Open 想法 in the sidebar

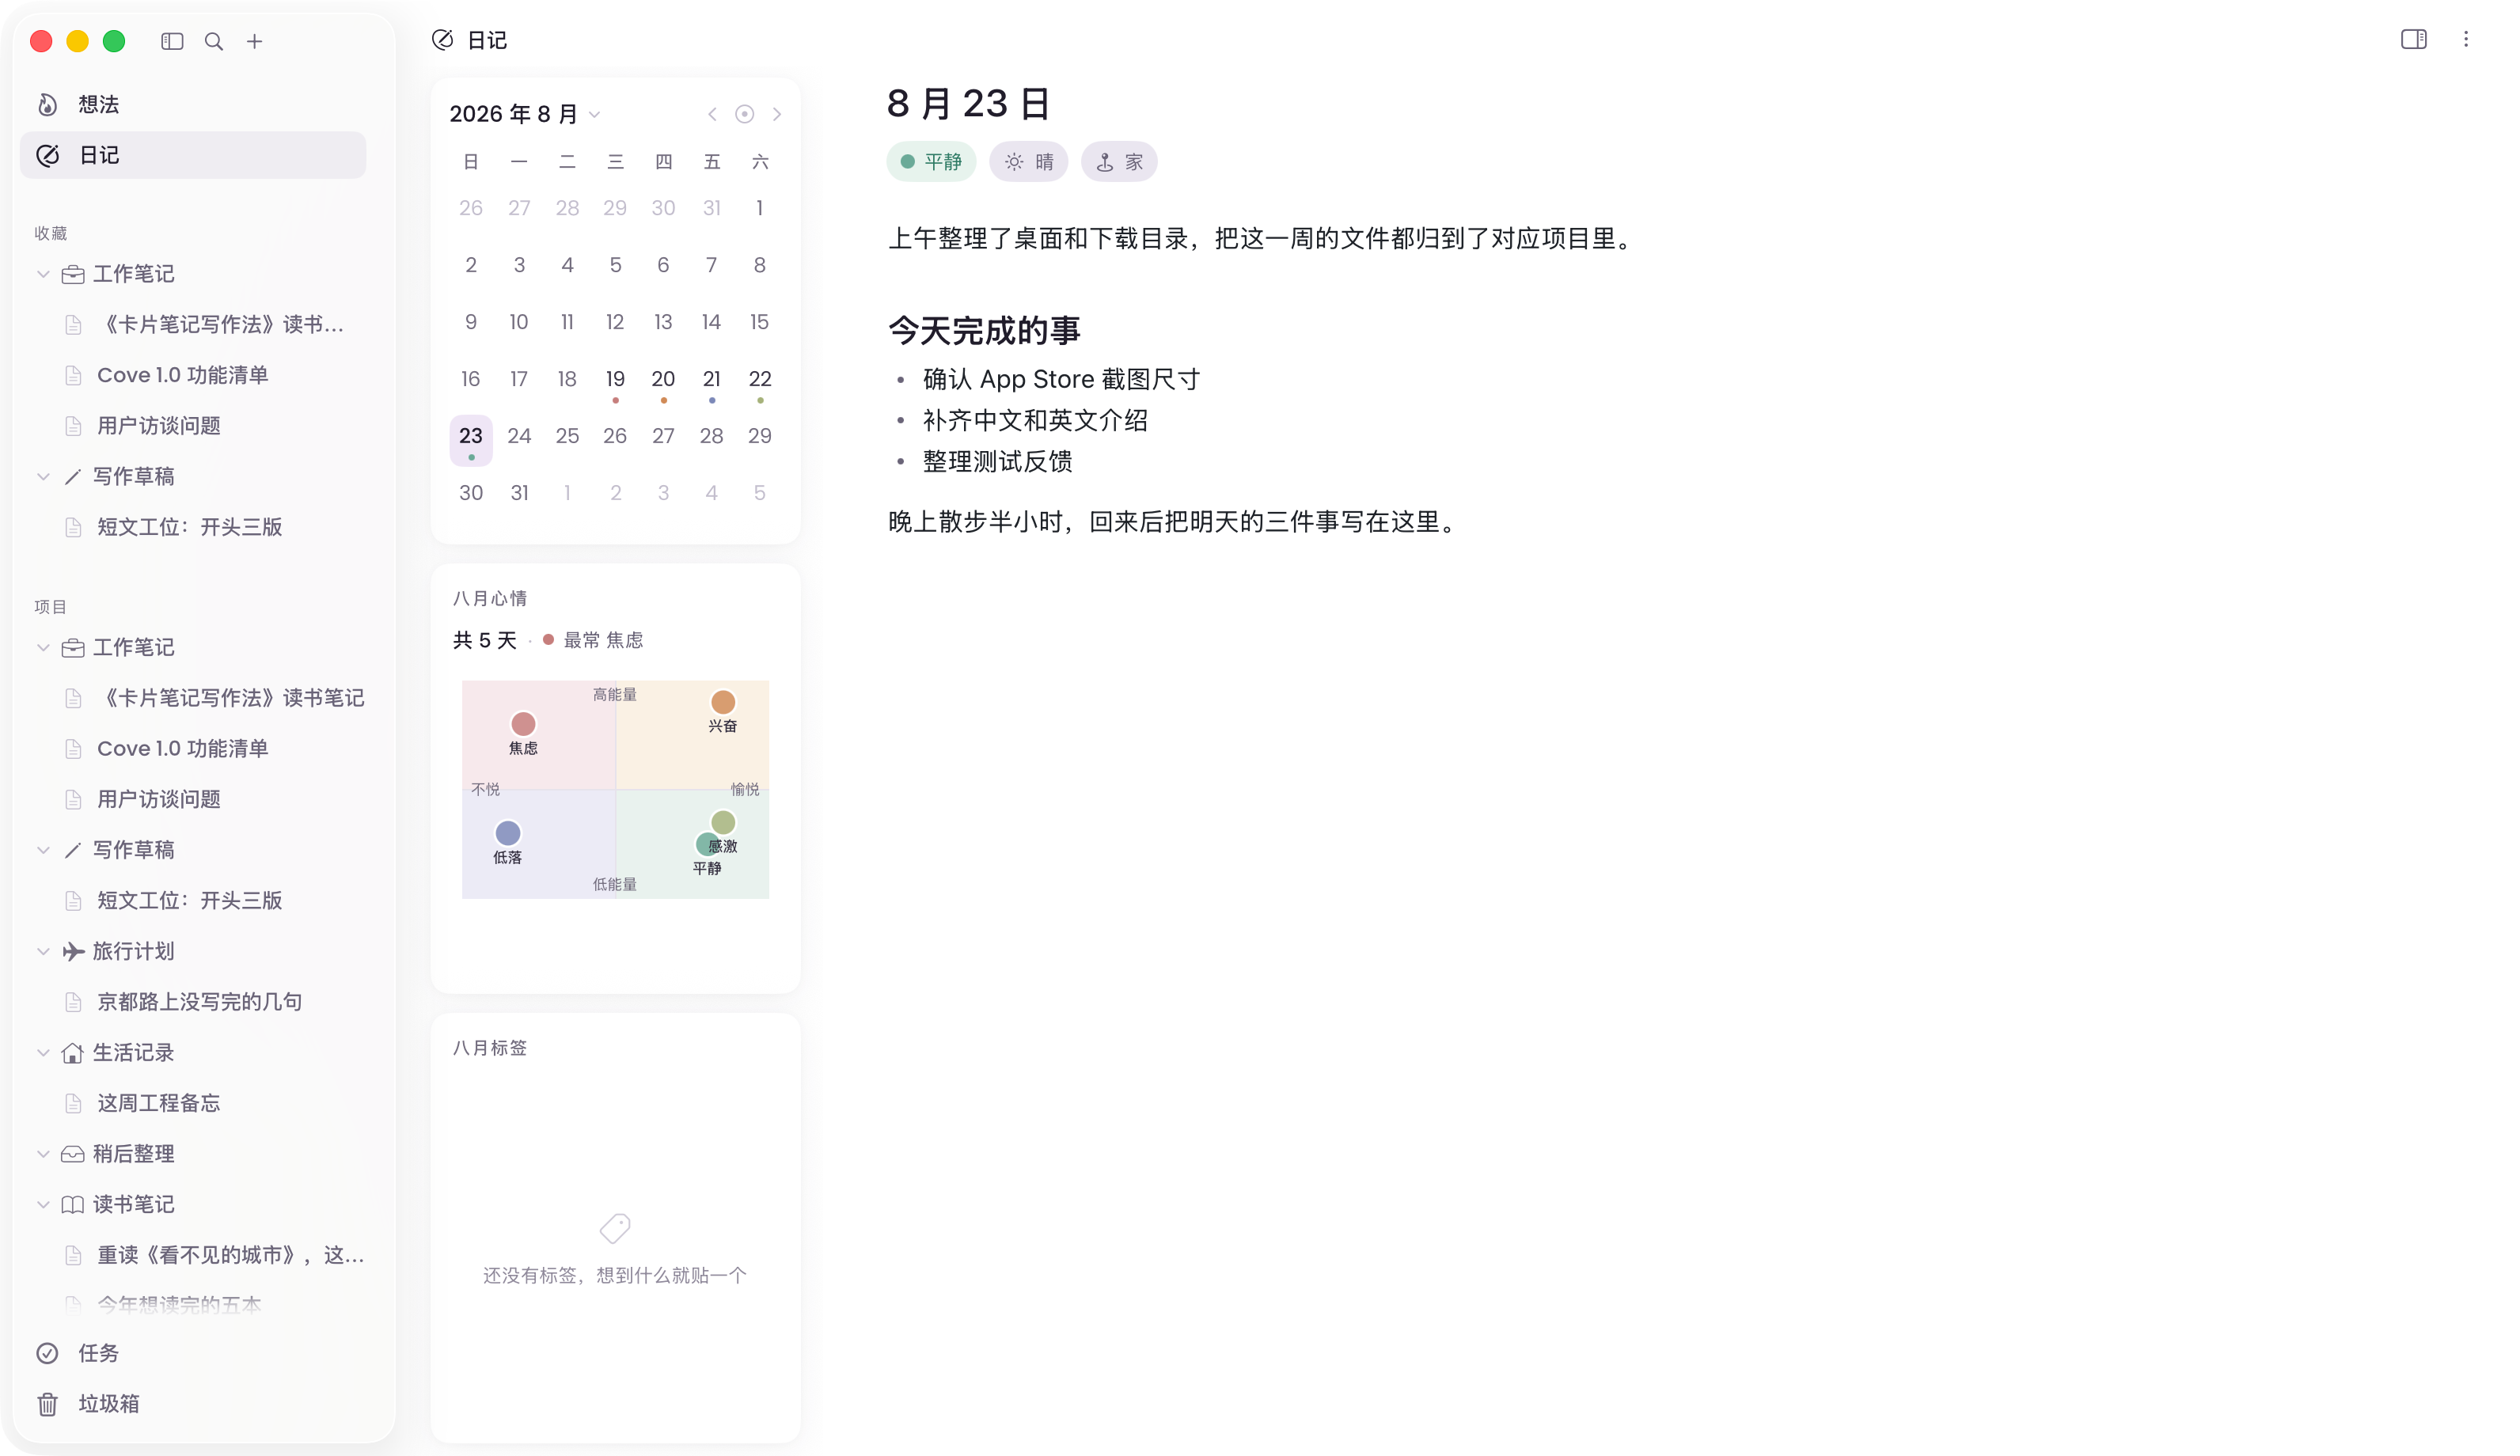coord(193,104)
